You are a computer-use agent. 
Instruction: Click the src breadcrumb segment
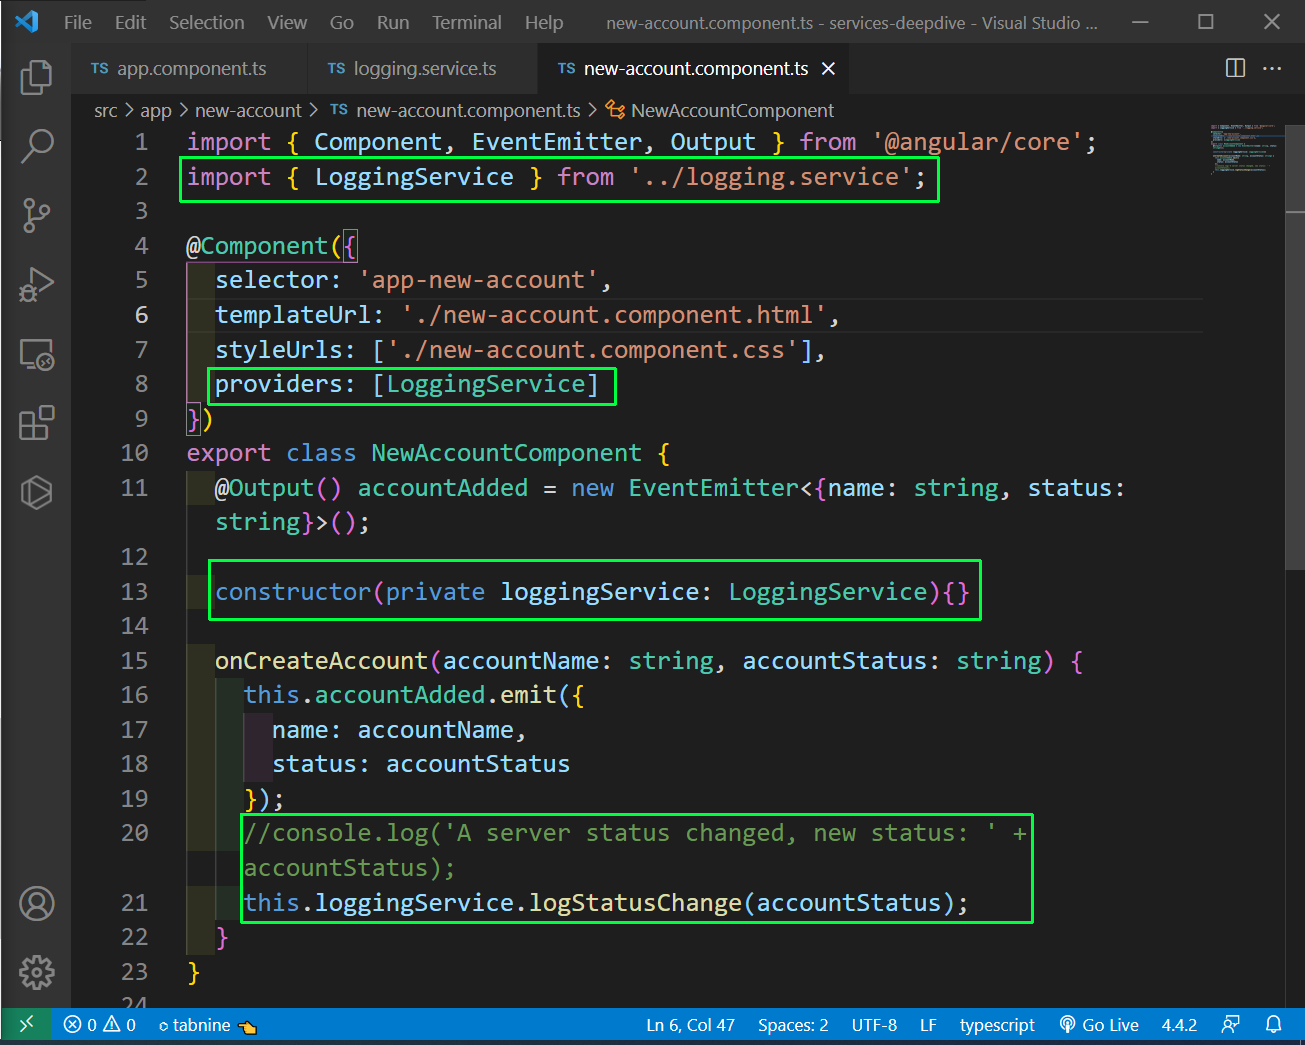click(105, 110)
